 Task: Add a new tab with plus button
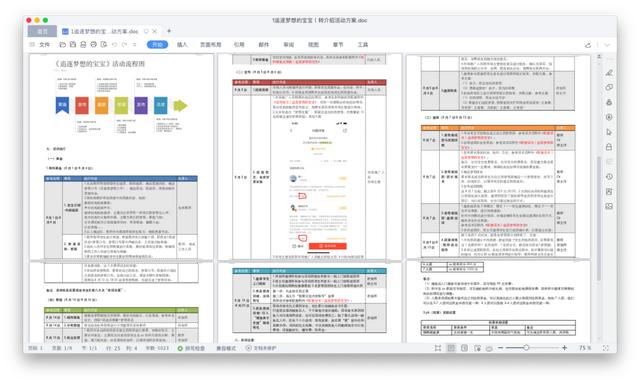(169, 31)
